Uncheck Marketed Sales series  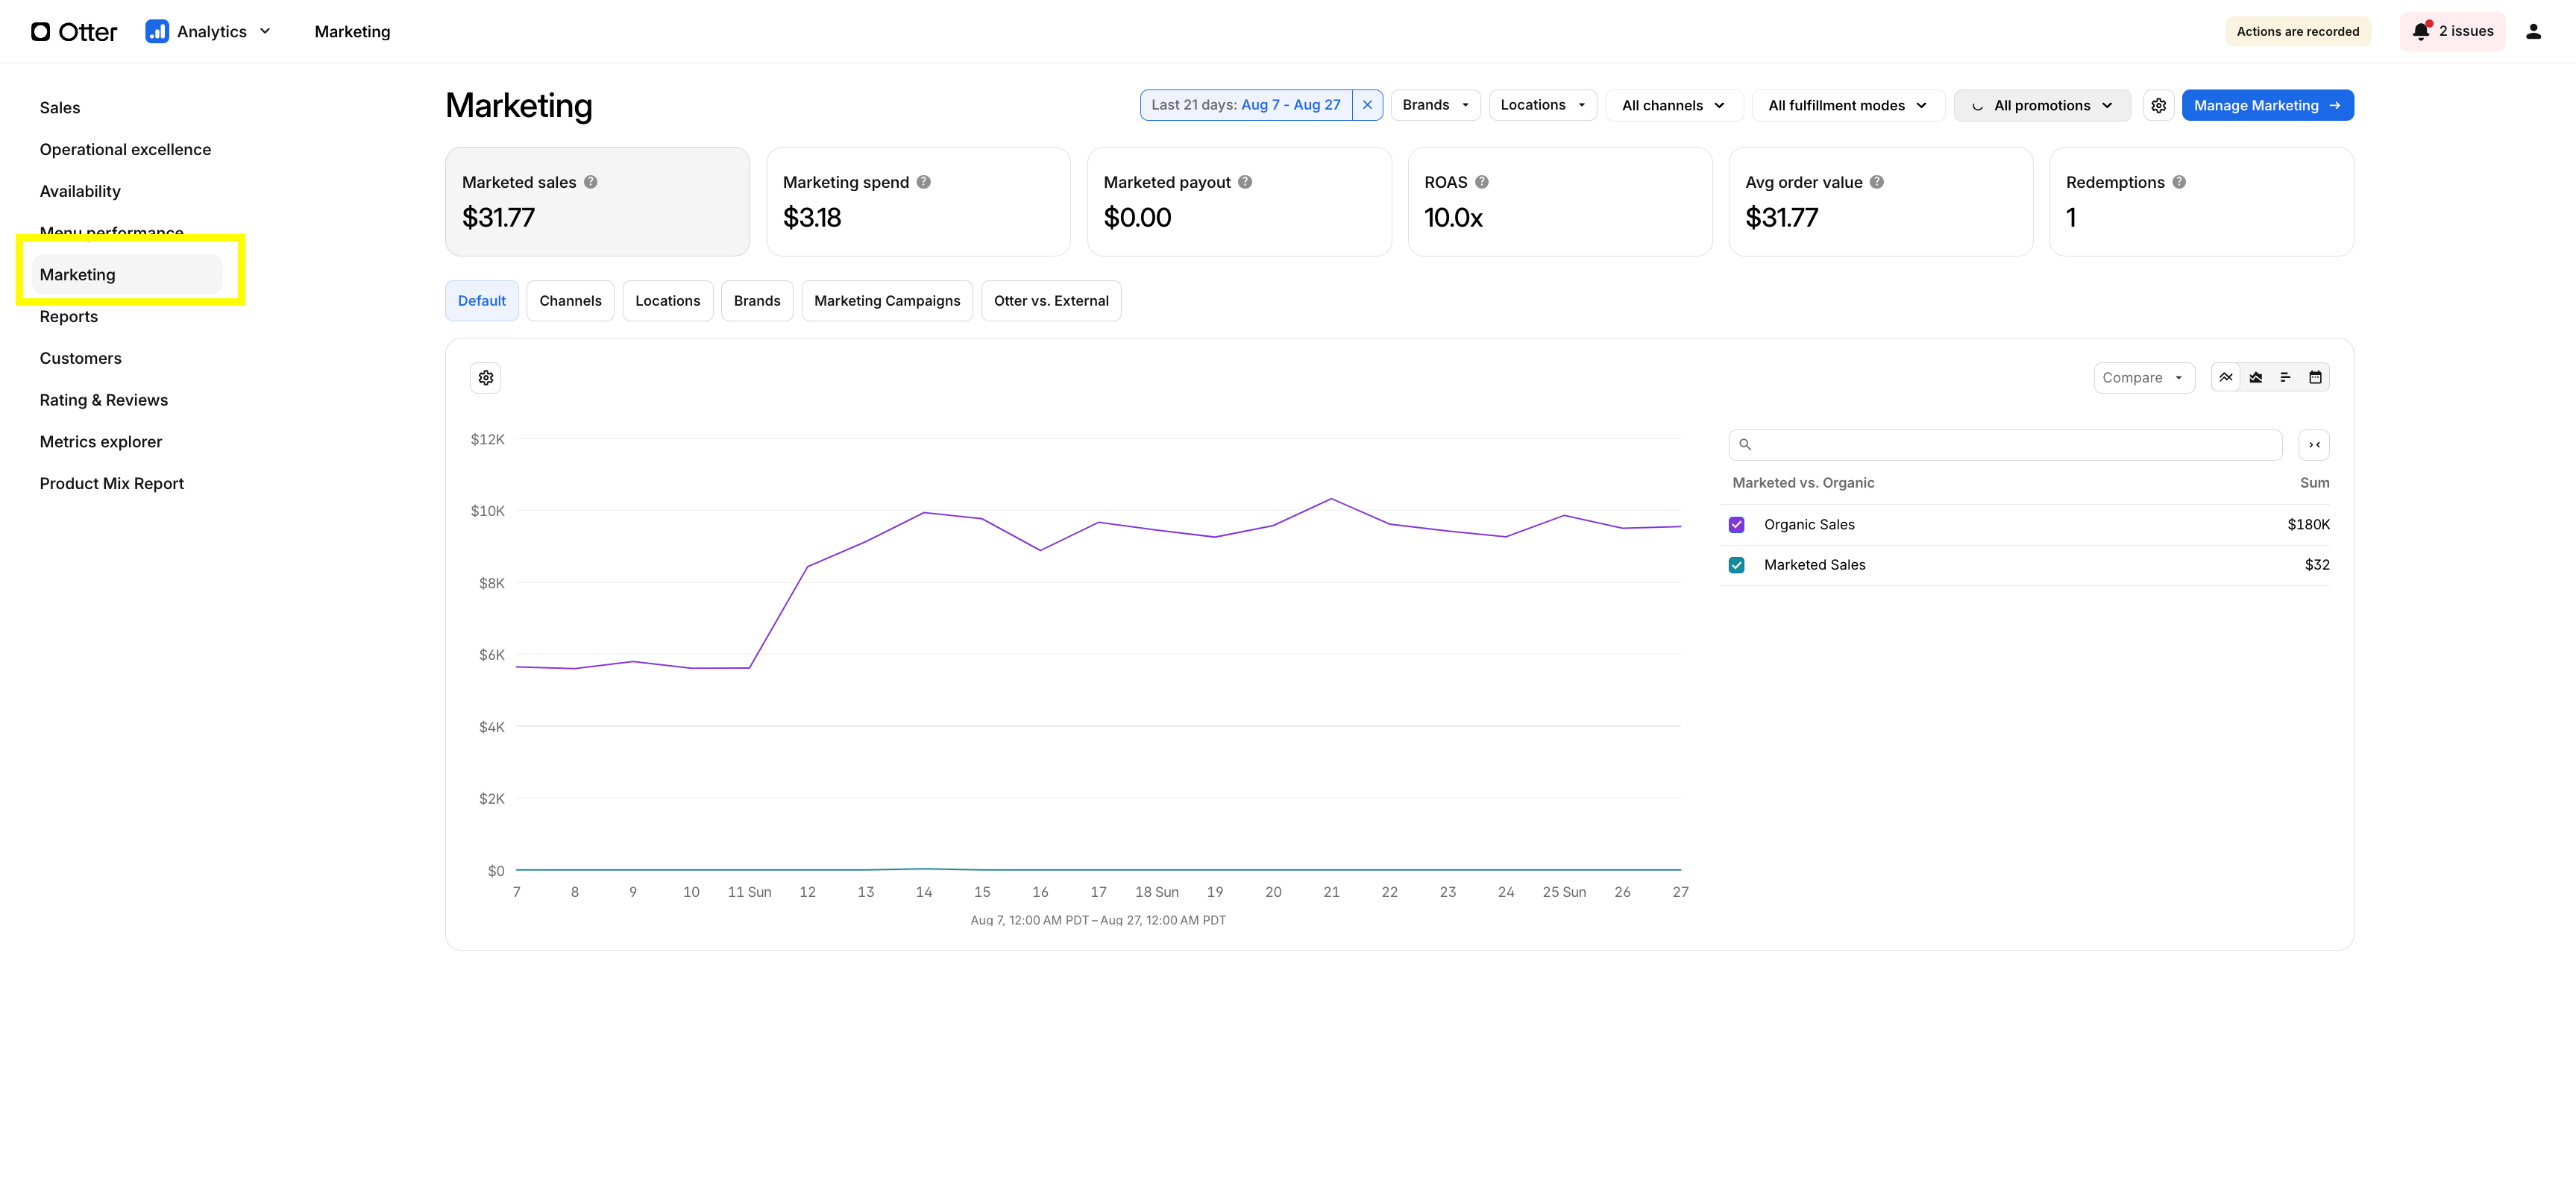coord(1737,565)
